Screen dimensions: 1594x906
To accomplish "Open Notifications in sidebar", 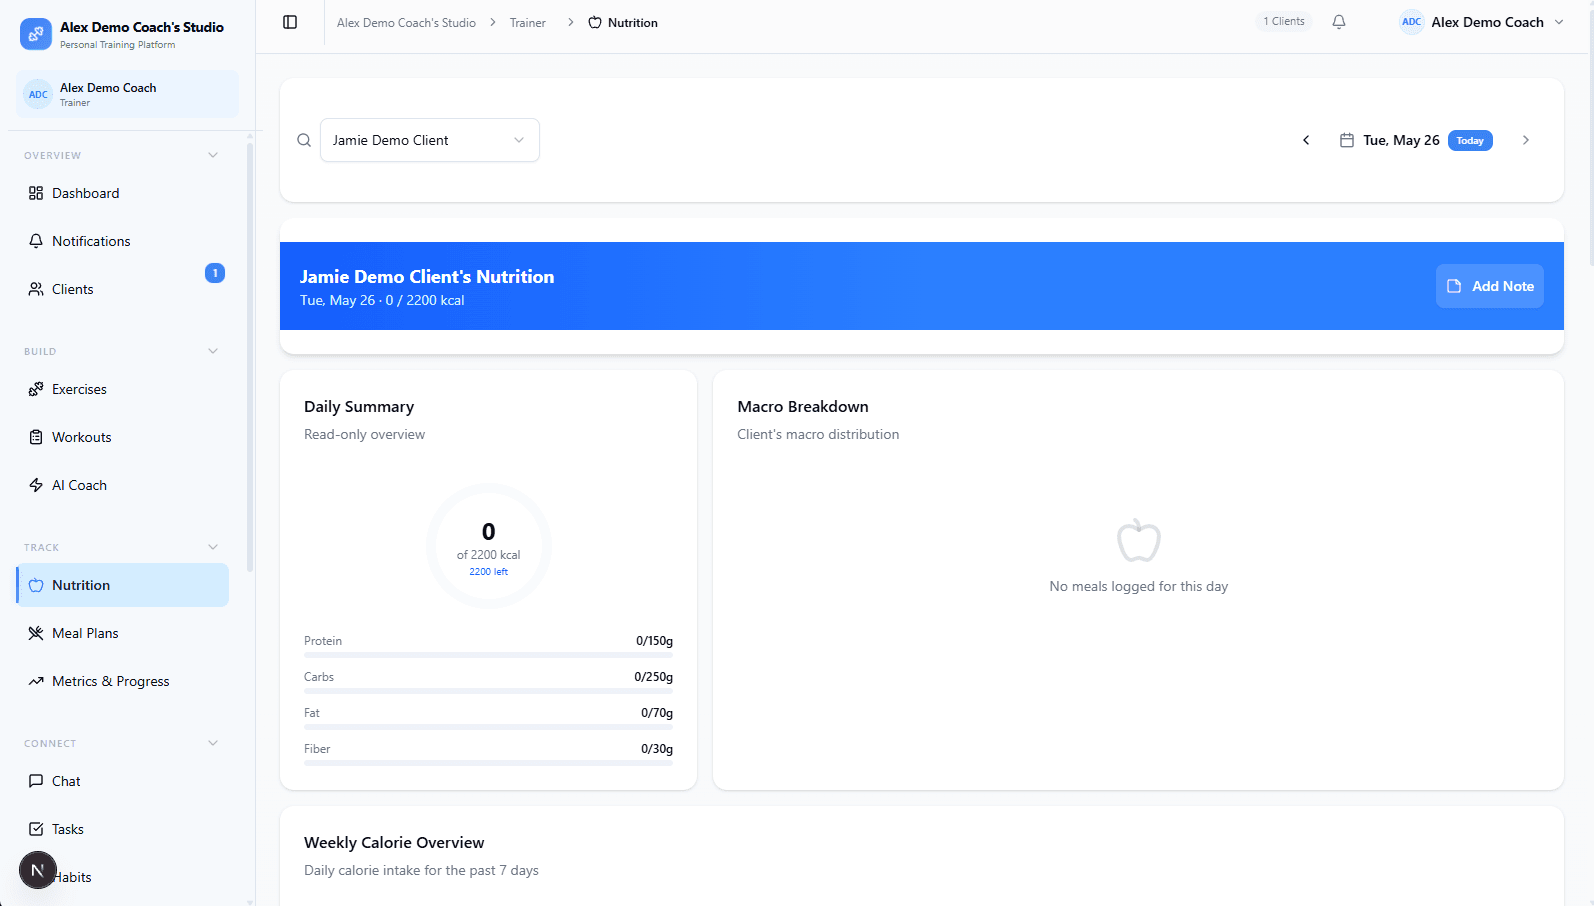I will [122, 241].
